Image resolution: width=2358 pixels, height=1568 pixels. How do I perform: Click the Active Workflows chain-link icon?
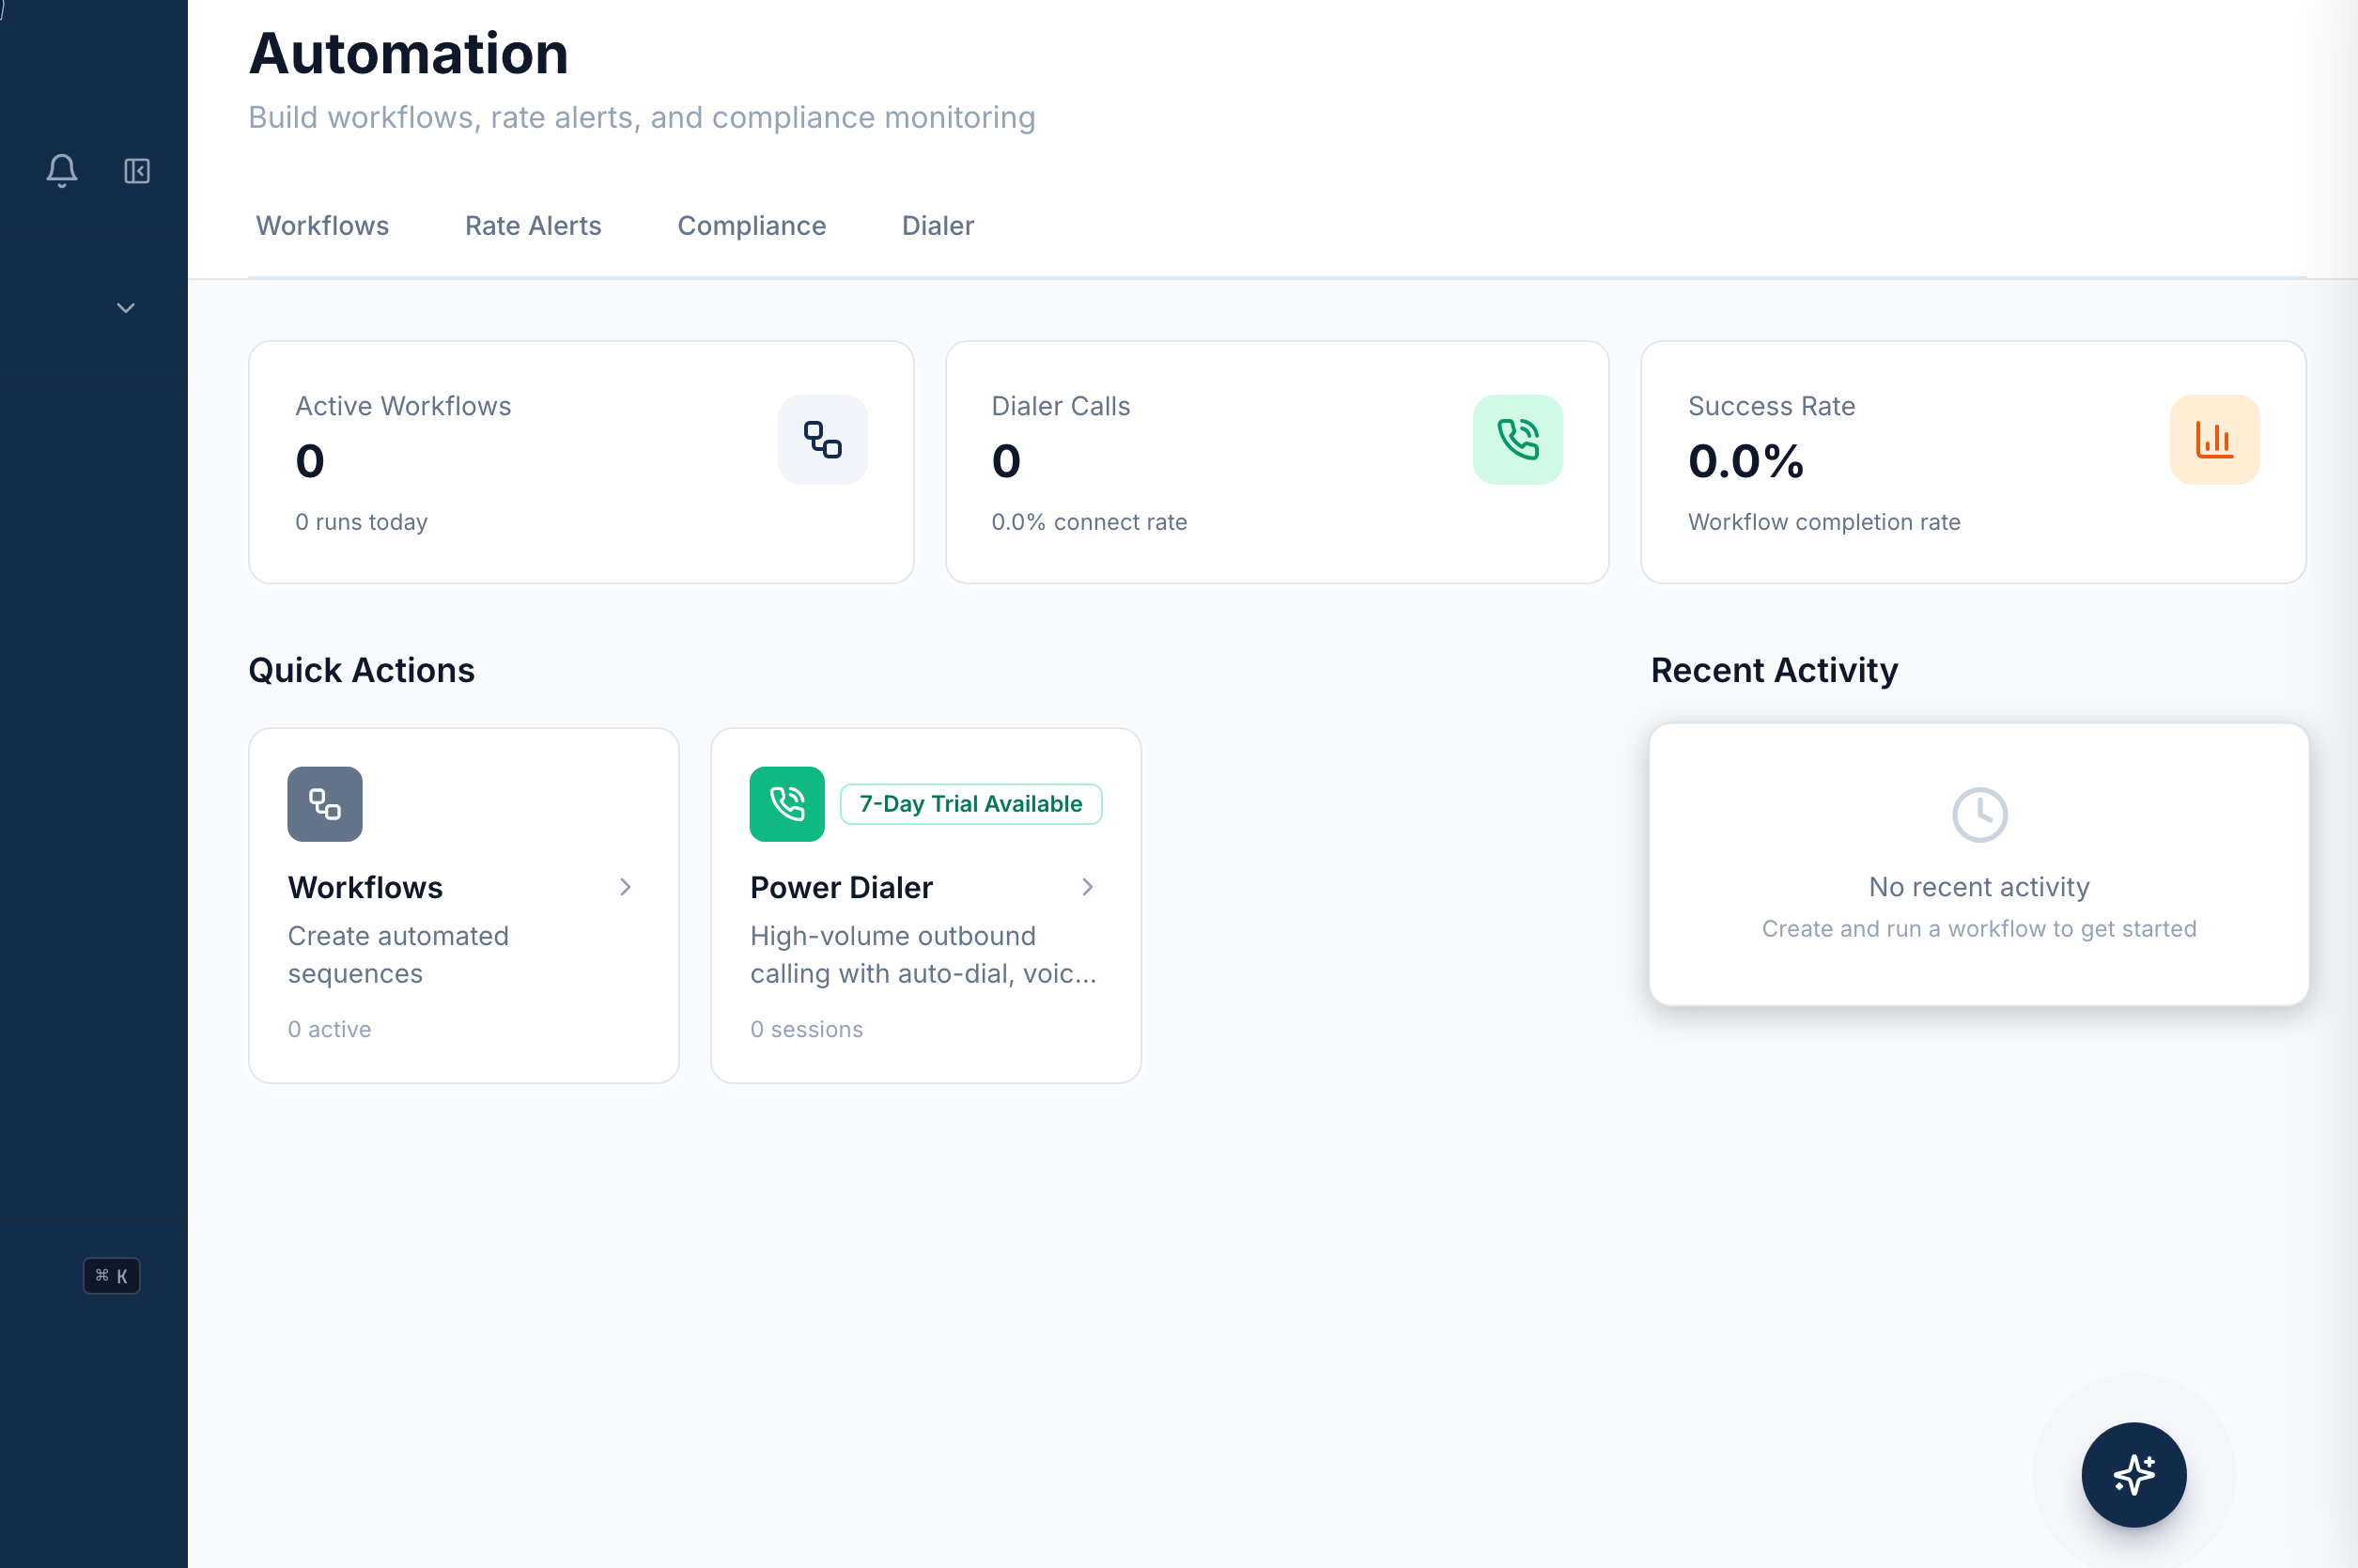pyautogui.click(x=822, y=439)
